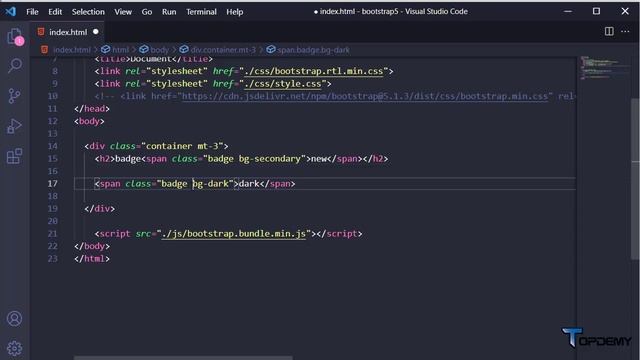640x360 pixels.
Task: Open the Run menu
Action: (169, 12)
